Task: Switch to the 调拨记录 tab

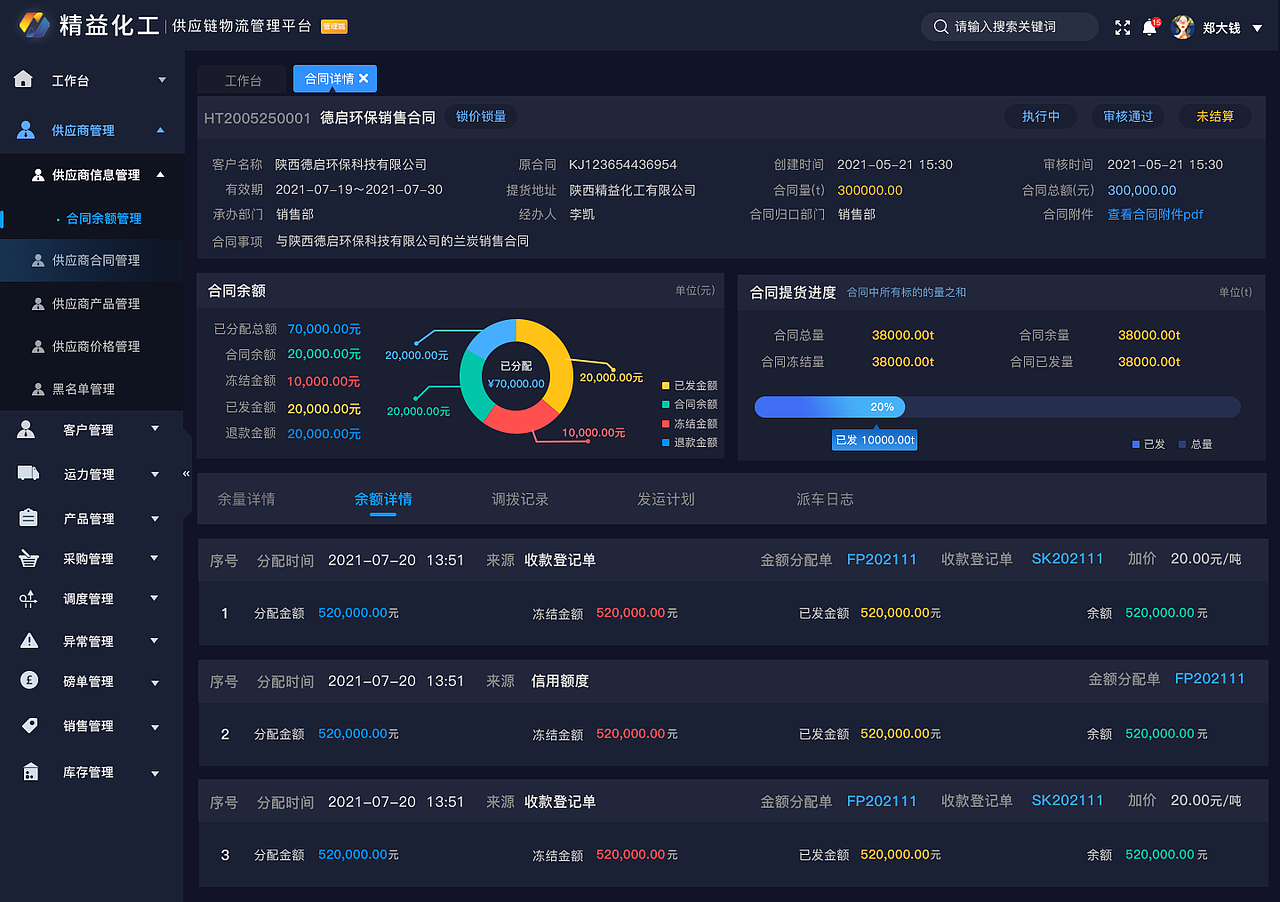Action: tap(520, 498)
